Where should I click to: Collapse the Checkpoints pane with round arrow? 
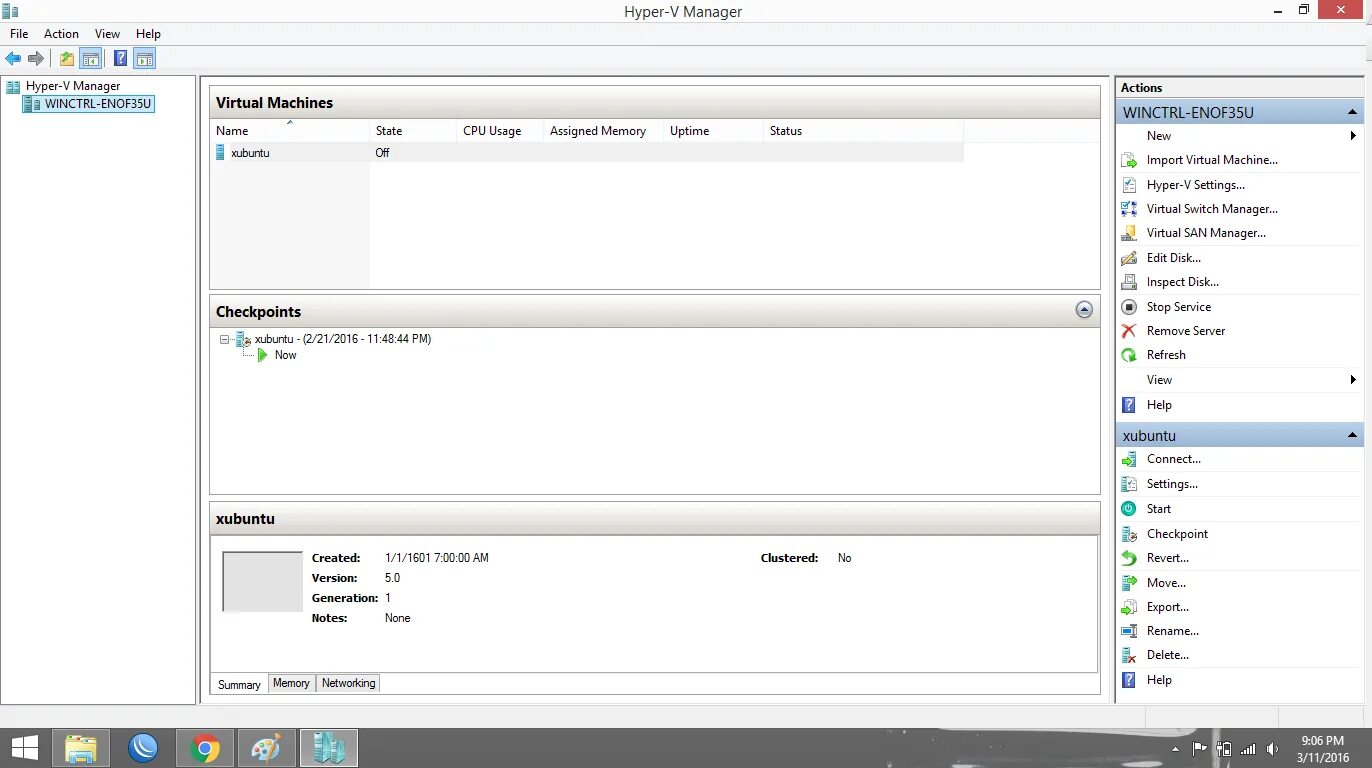click(1084, 310)
